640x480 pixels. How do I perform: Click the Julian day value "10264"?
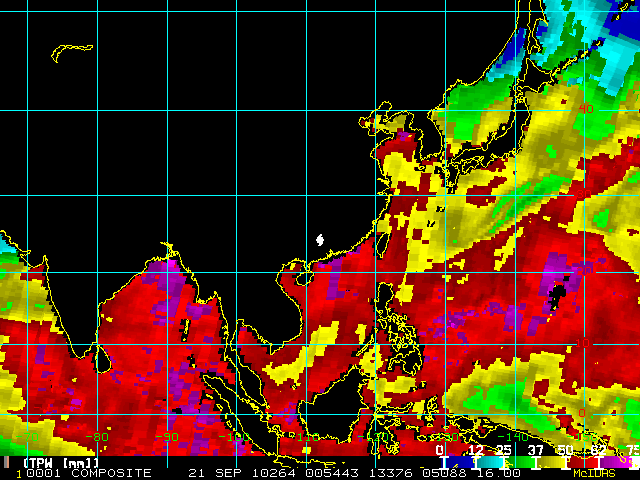point(274,473)
